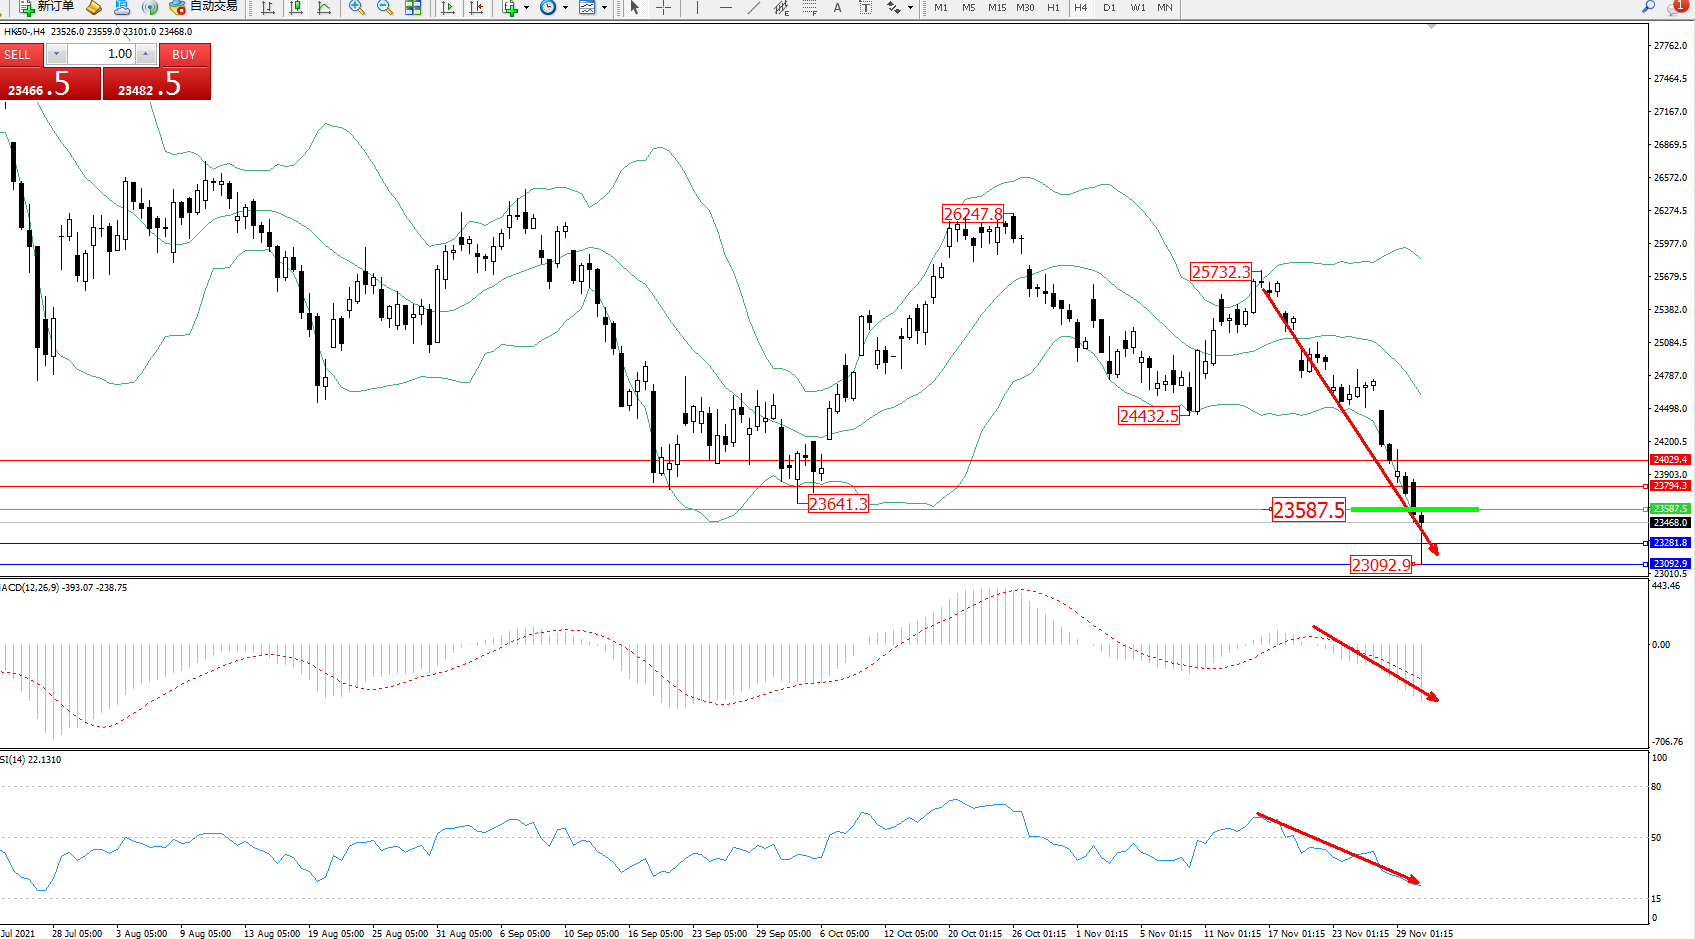
Task: Switch chart to candlestick view
Action: (x=296, y=8)
